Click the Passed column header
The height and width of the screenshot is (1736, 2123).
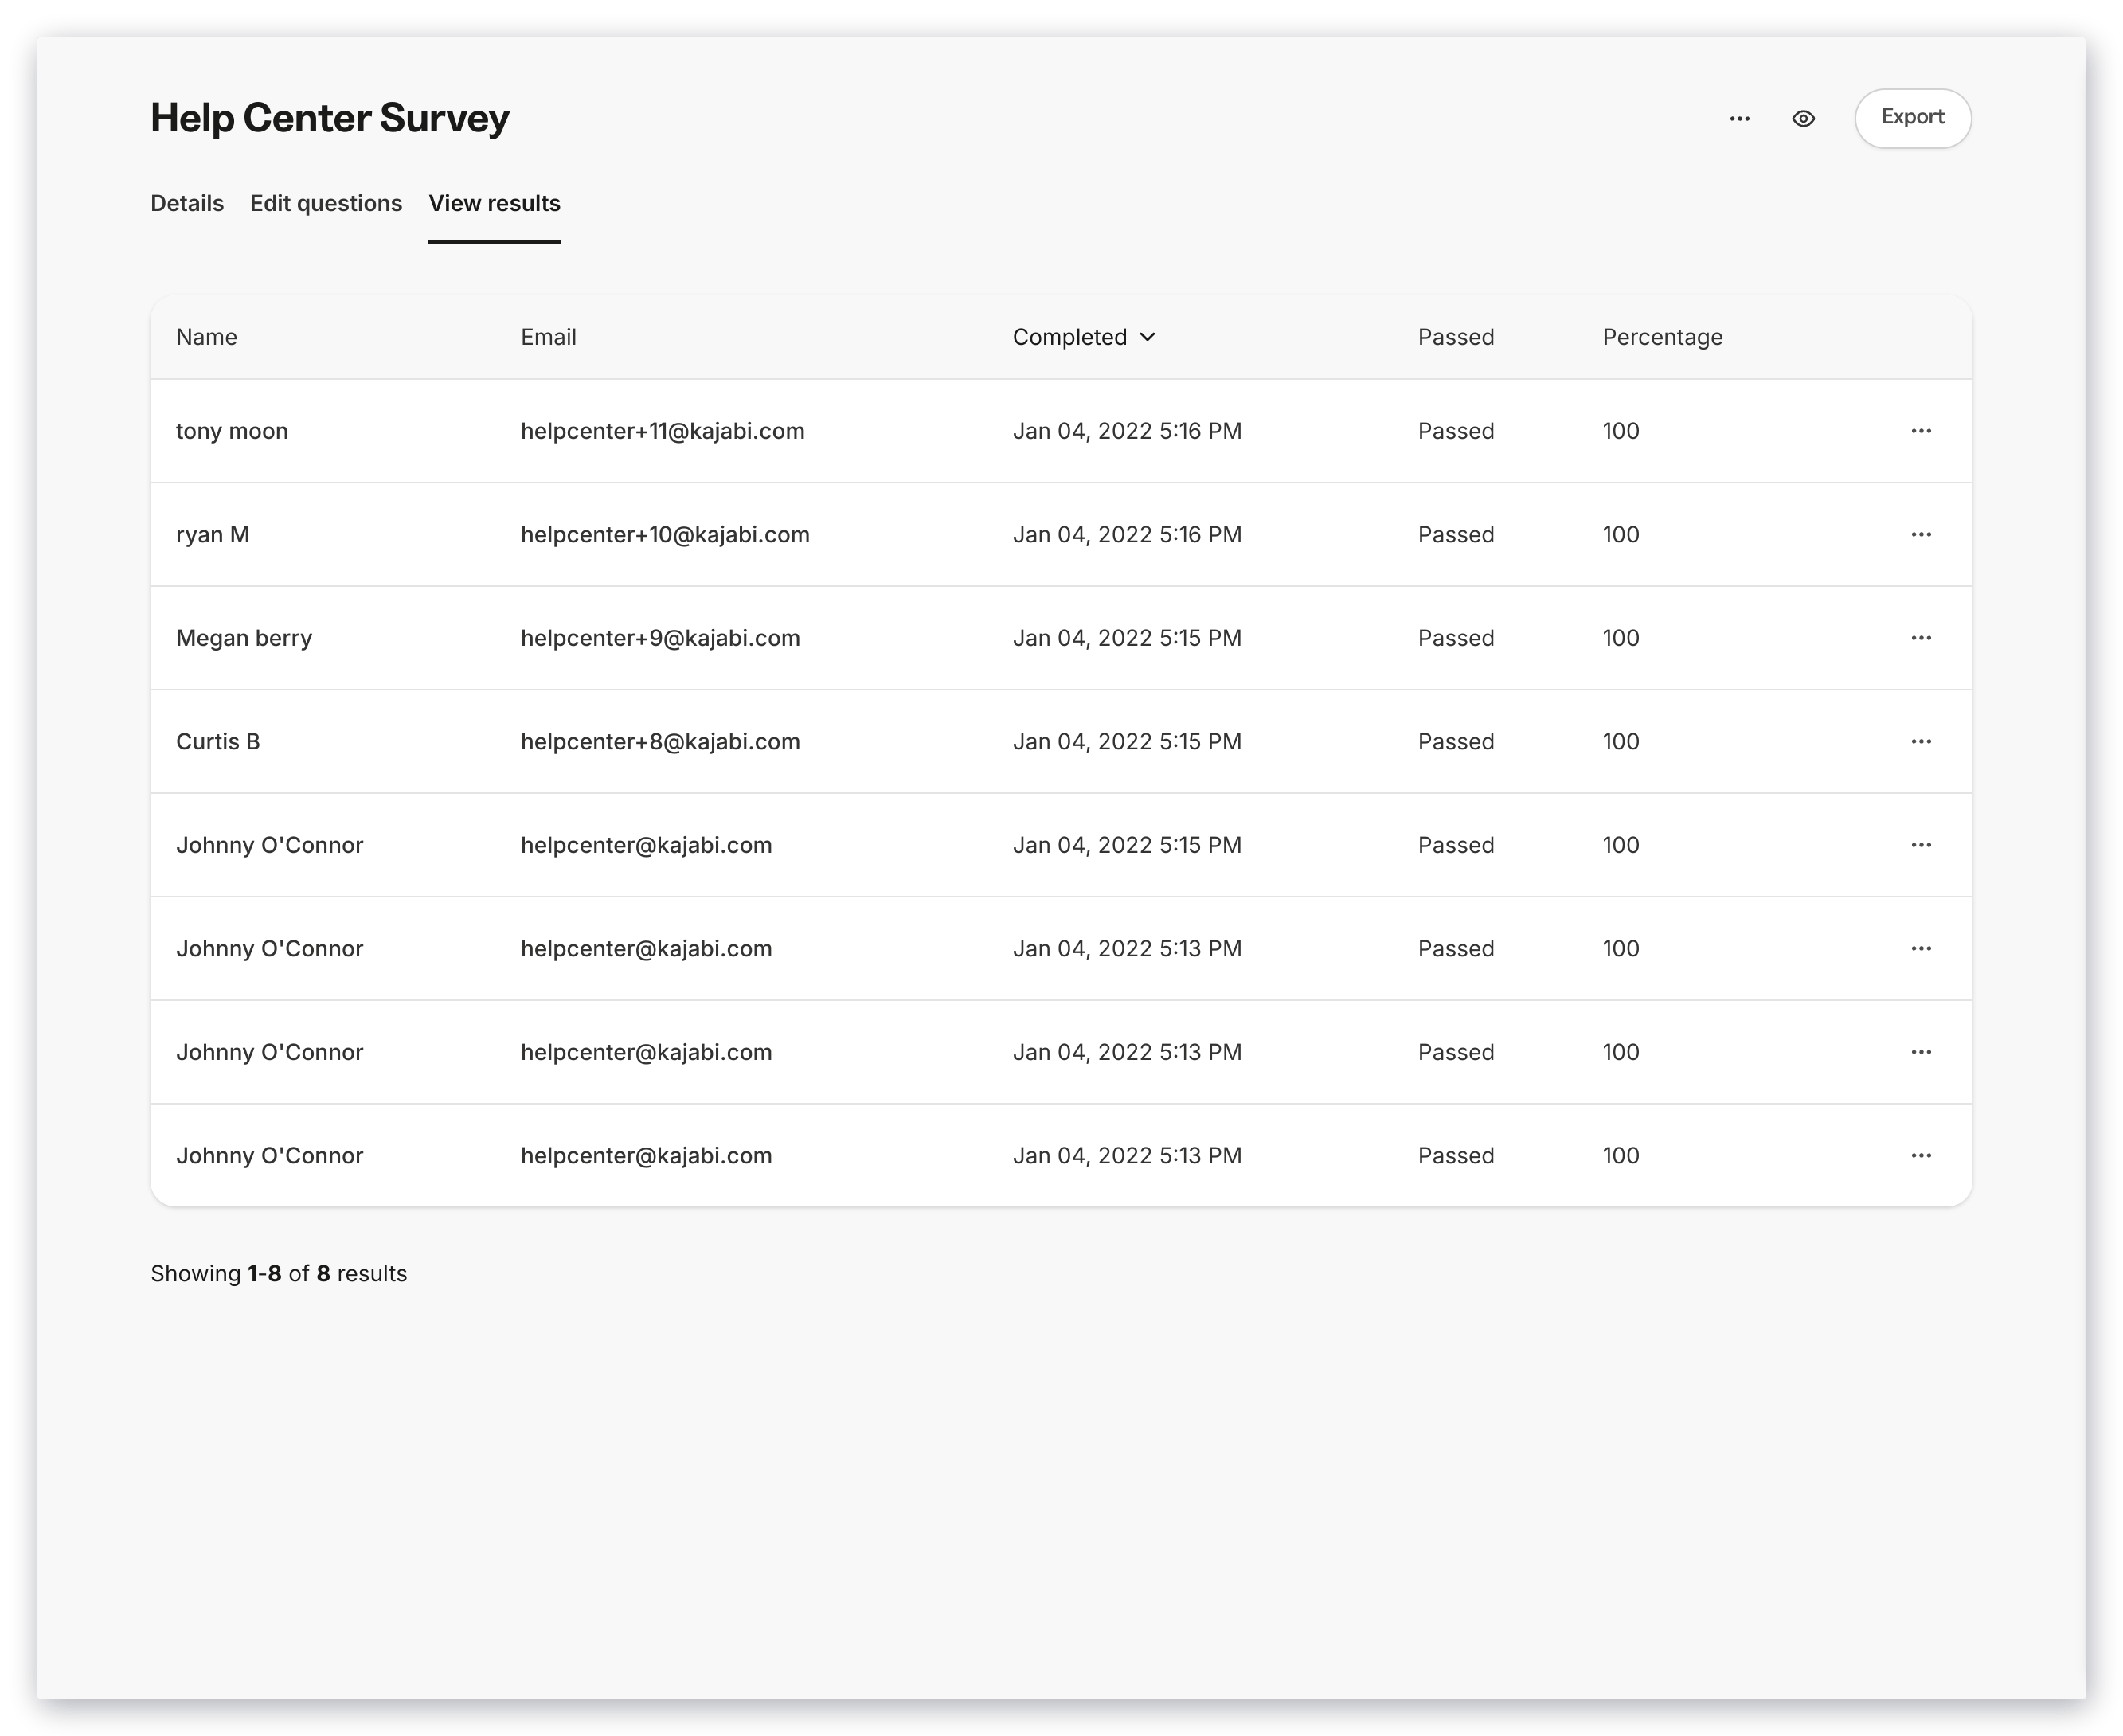click(x=1455, y=337)
